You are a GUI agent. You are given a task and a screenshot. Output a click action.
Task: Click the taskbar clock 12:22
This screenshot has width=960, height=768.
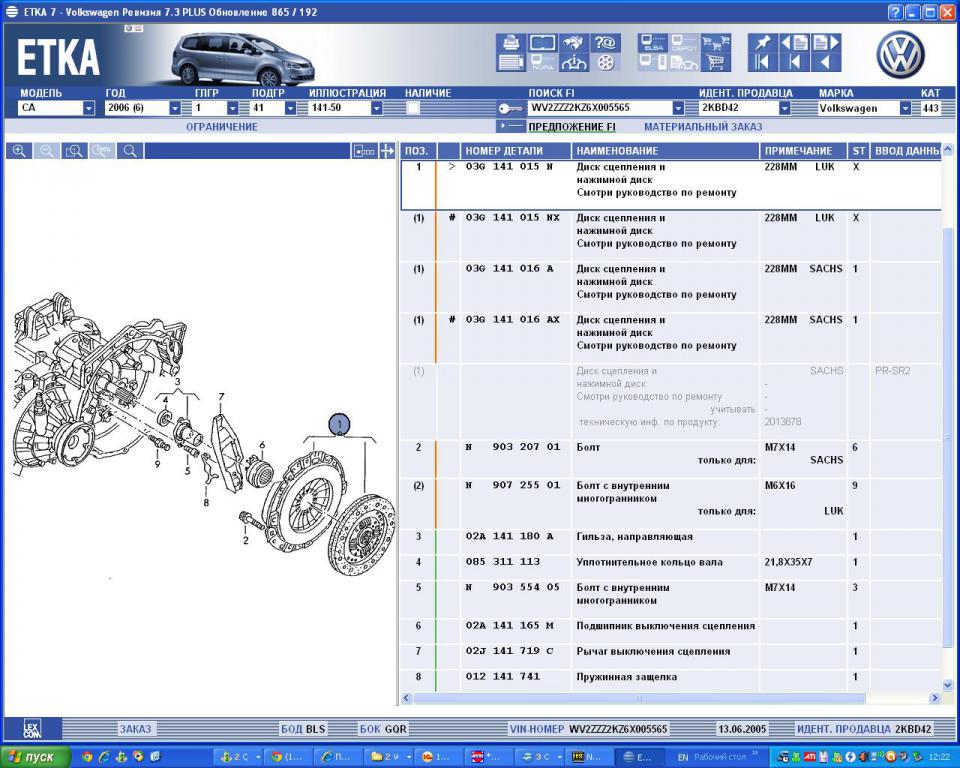939,757
